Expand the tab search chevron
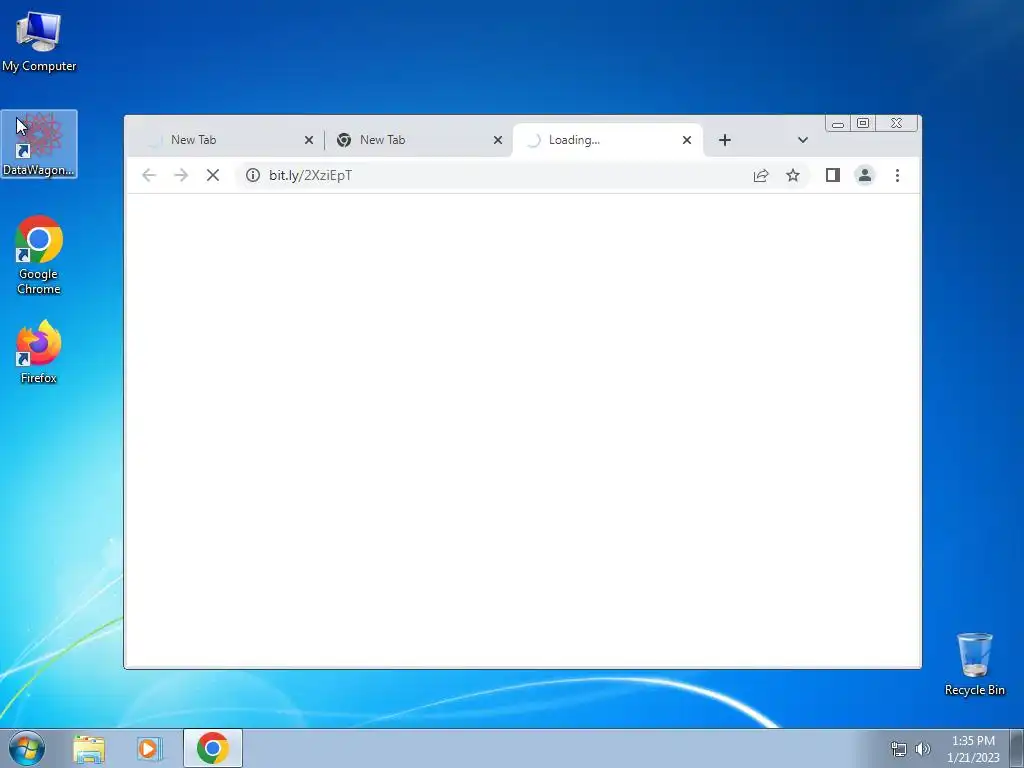 tap(803, 140)
